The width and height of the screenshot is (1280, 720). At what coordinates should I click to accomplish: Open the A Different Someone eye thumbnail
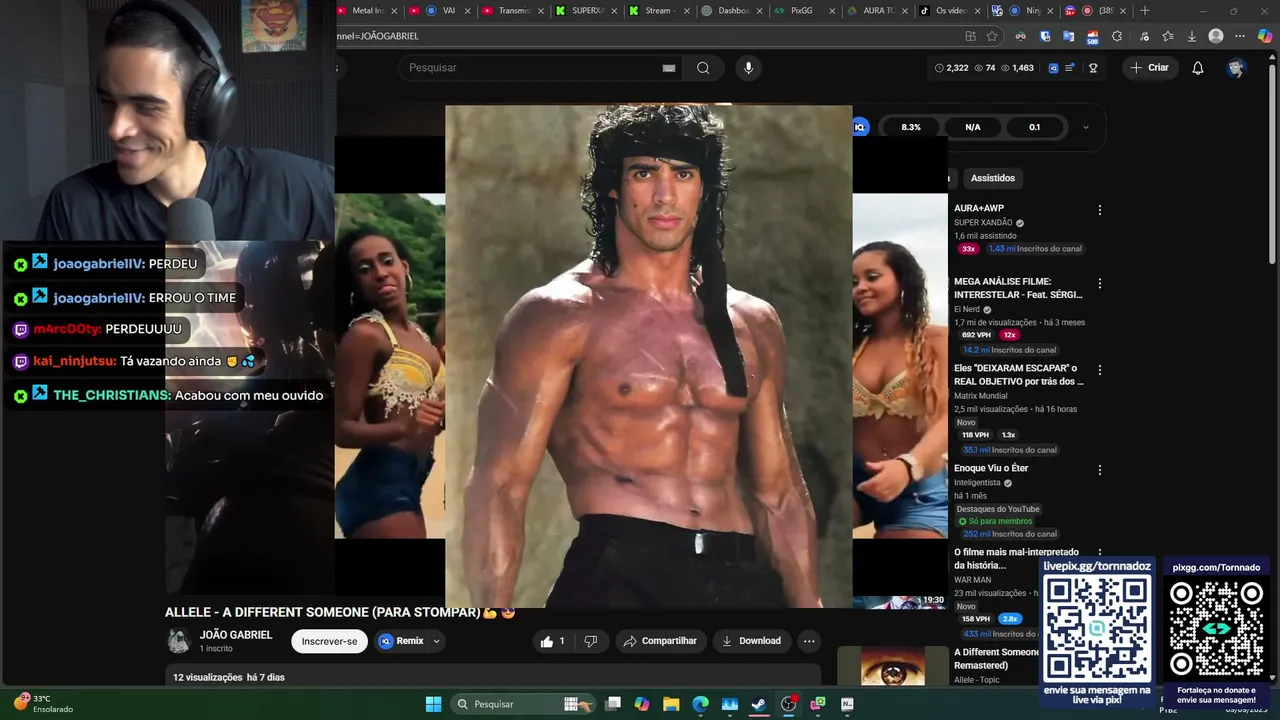pyautogui.click(x=893, y=665)
